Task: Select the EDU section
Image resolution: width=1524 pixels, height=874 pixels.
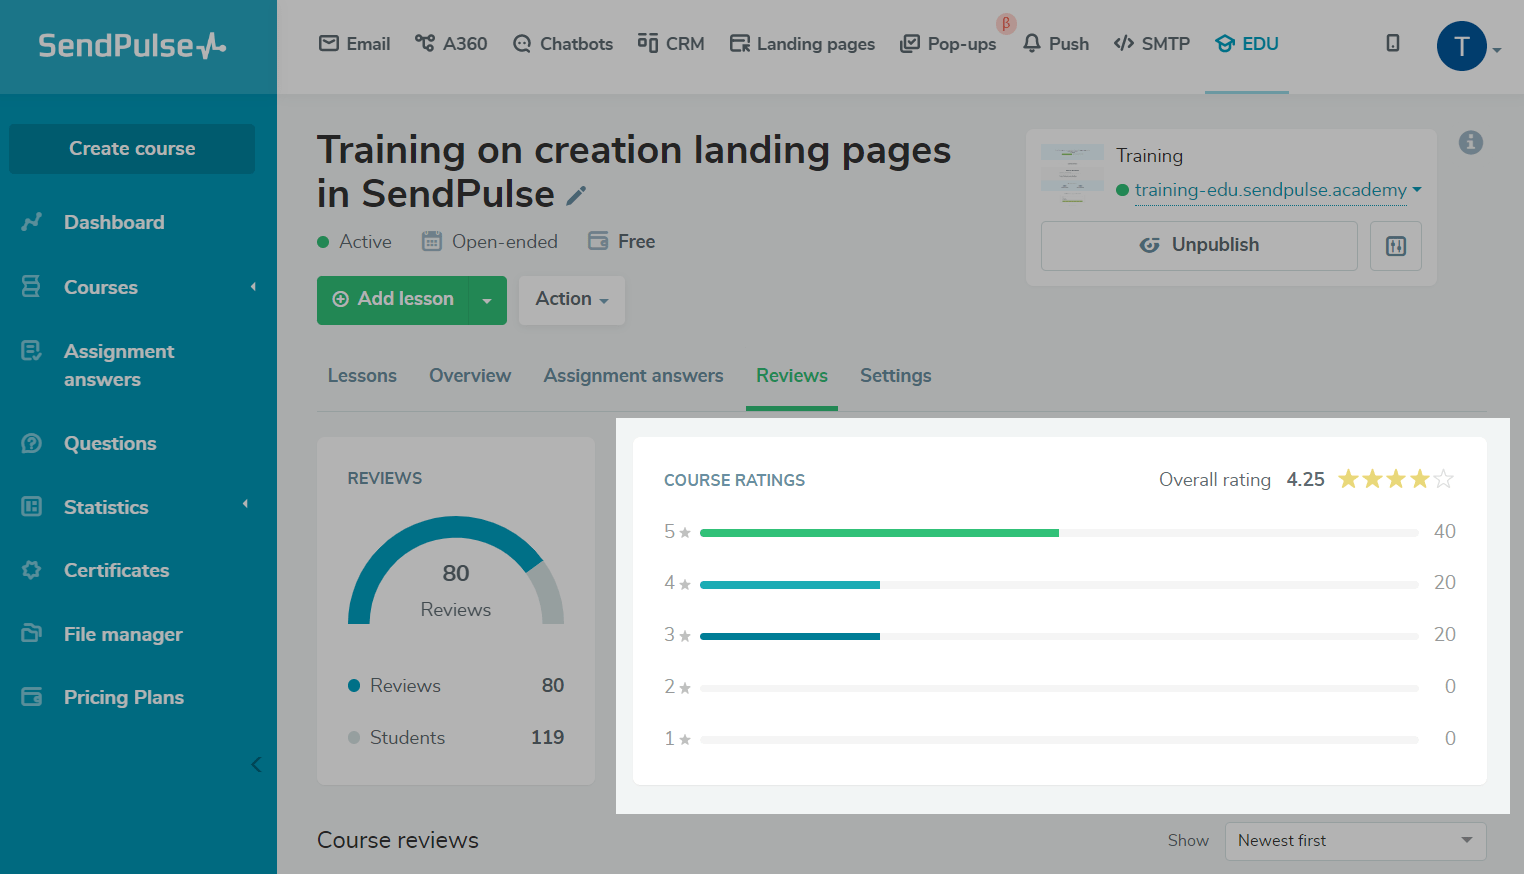Action: click(x=1247, y=44)
